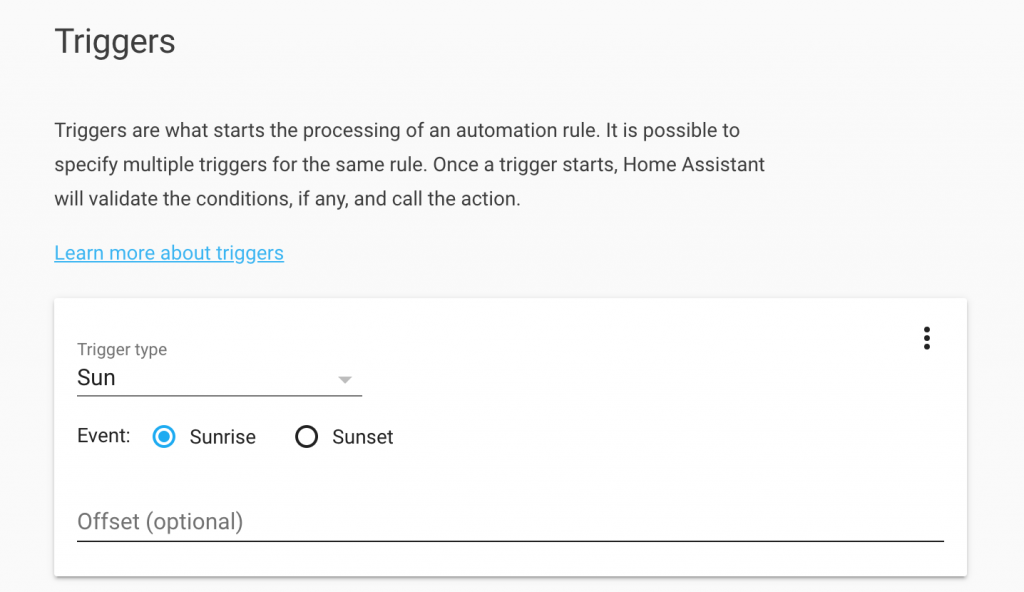The height and width of the screenshot is (592, 1024).
Task: Expand the Trigger type dropdown arrow
Action: (x=345, y=380)
